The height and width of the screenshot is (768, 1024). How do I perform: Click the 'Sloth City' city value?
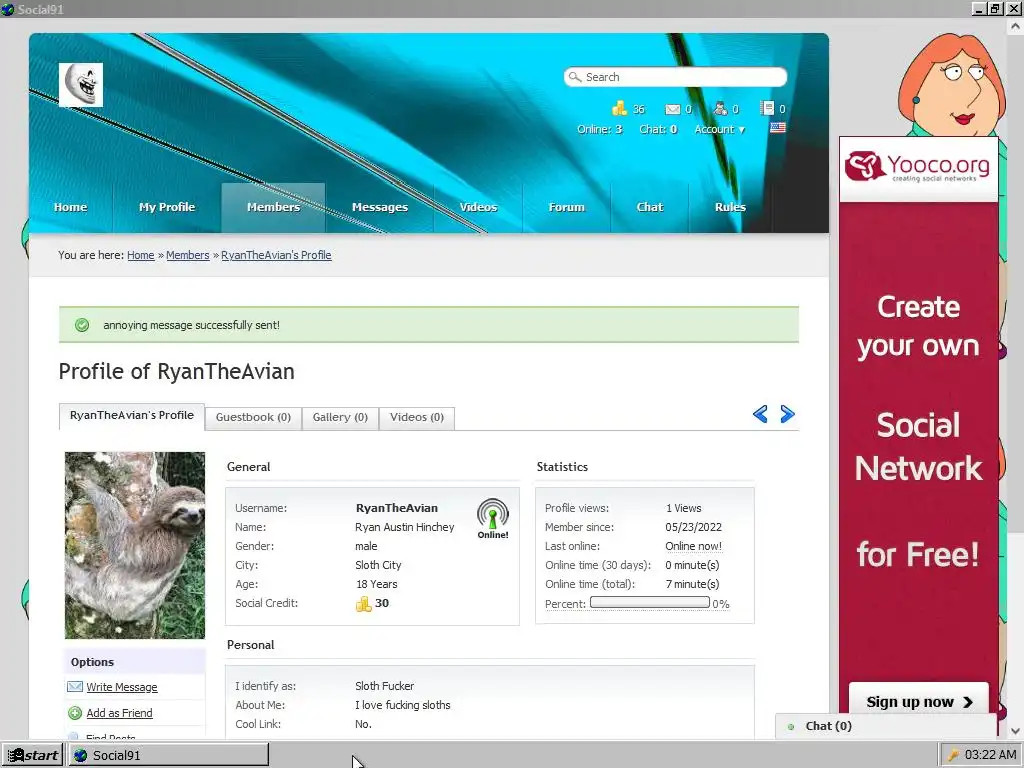[378, 565]
